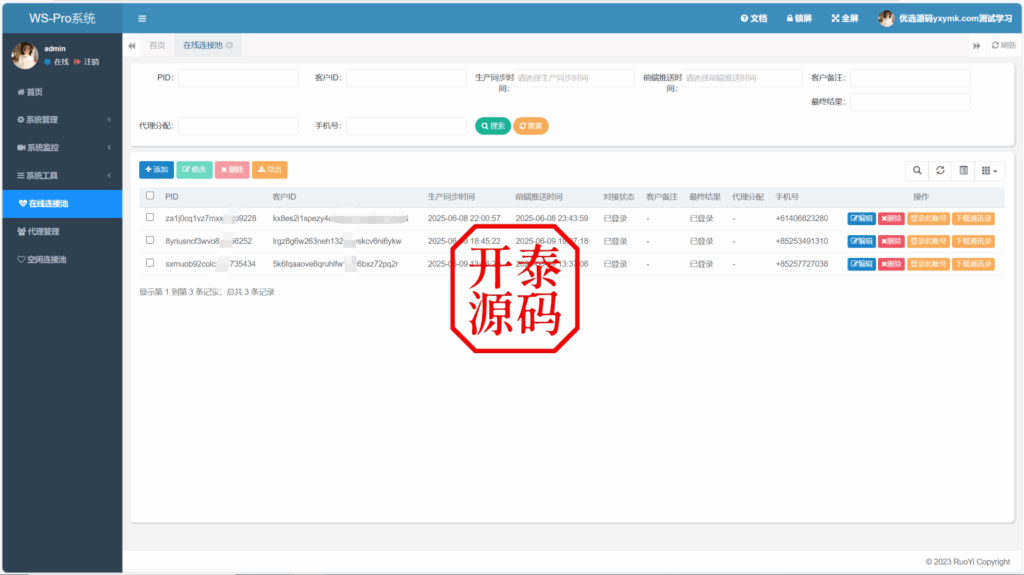
Task: Check the select-all checkbox in table header
Action: click(x=150, y=195)
